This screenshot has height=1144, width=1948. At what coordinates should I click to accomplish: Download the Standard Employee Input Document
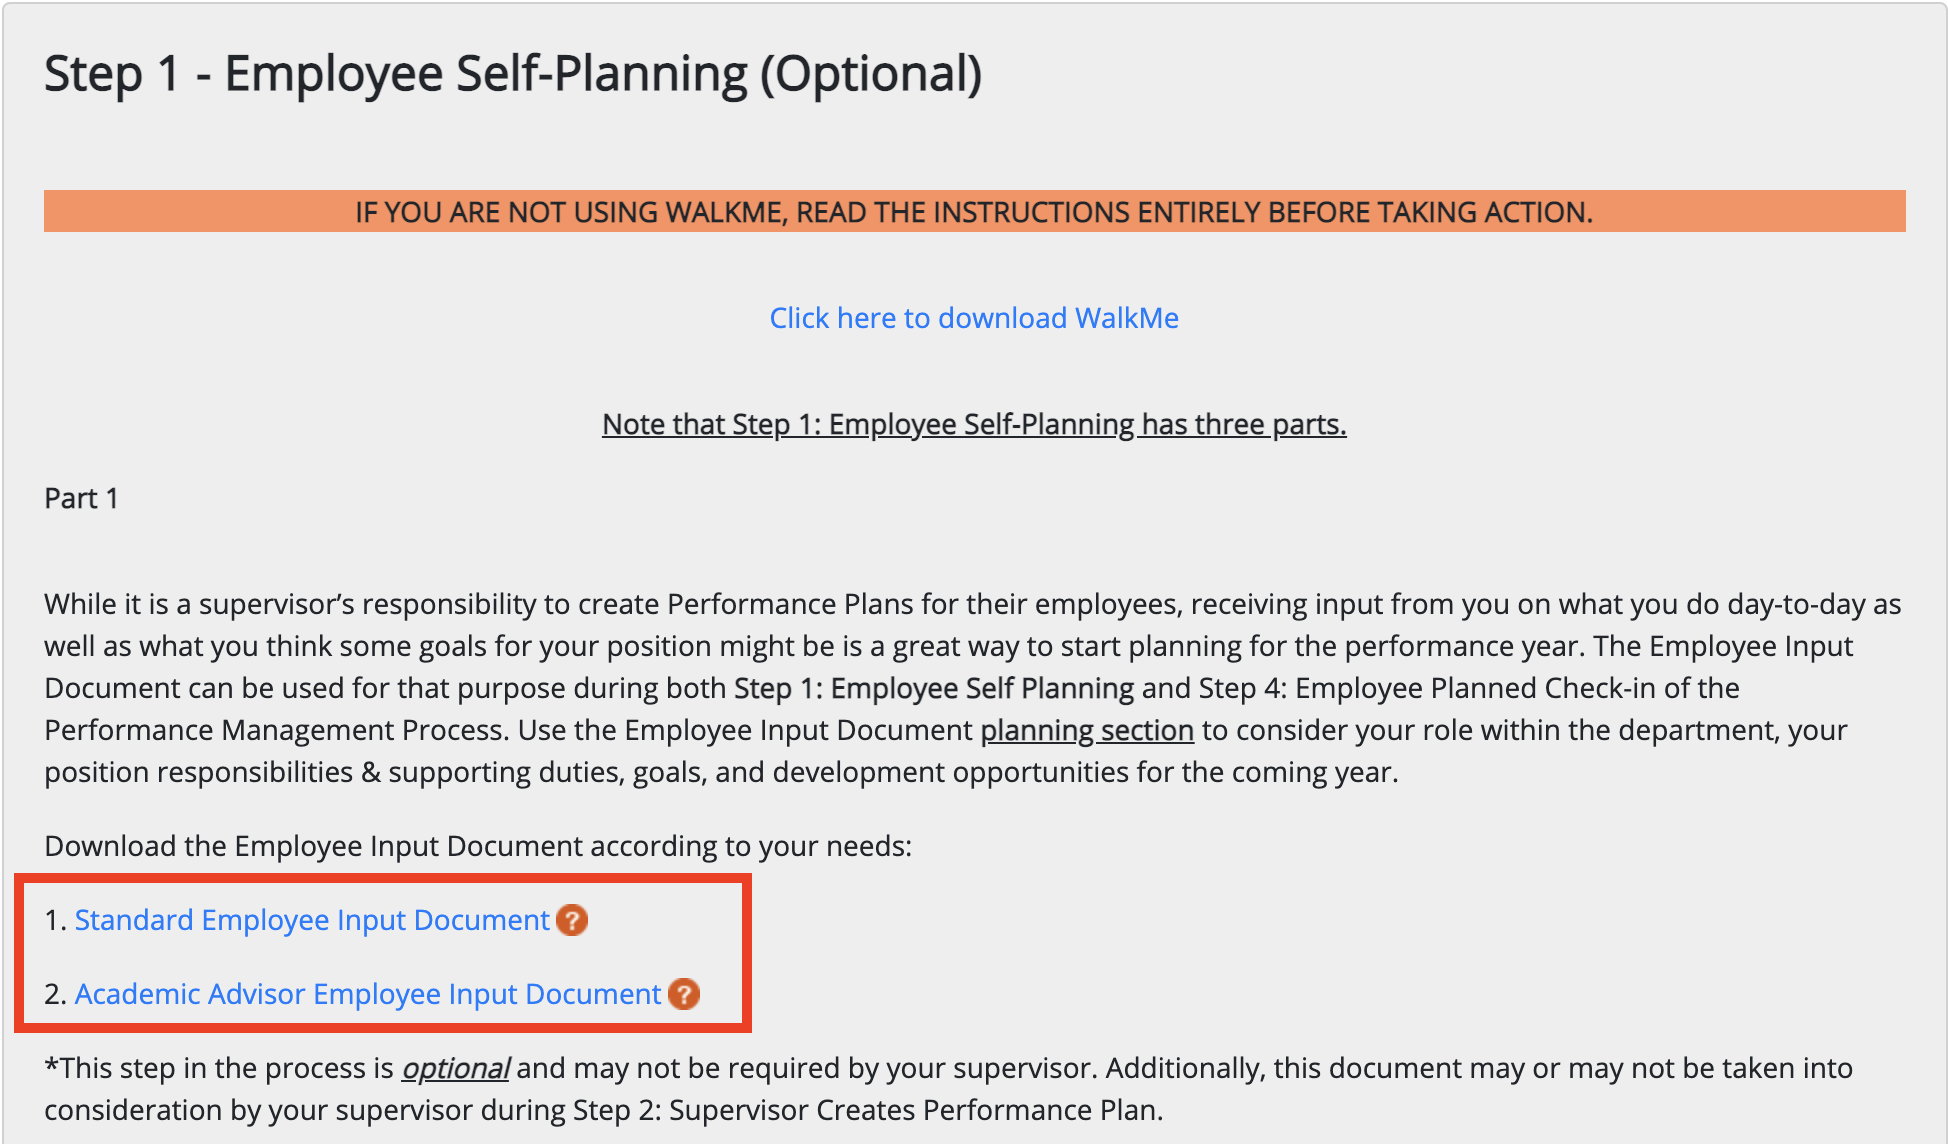(312, 920)
